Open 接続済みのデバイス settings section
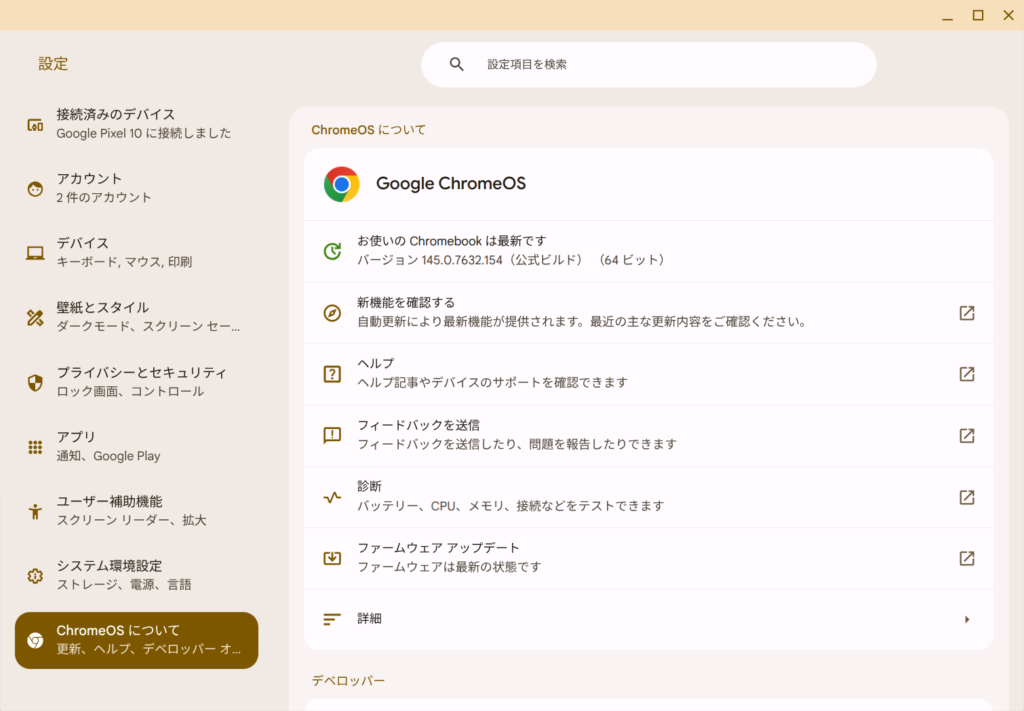This screenshot has width=1024, height=711. pyautogui.click(x=136, y=124)
